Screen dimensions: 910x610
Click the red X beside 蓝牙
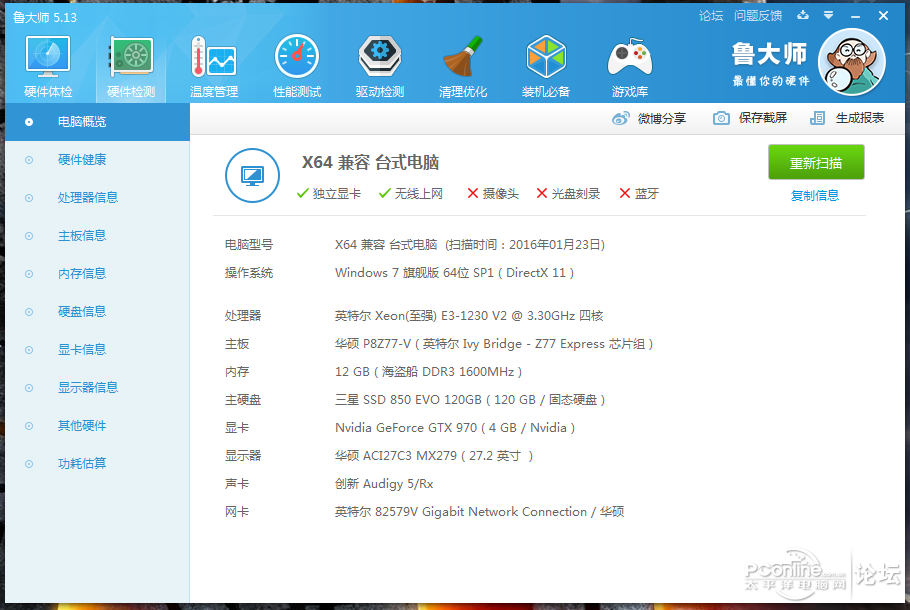click(x=624, y=193)
